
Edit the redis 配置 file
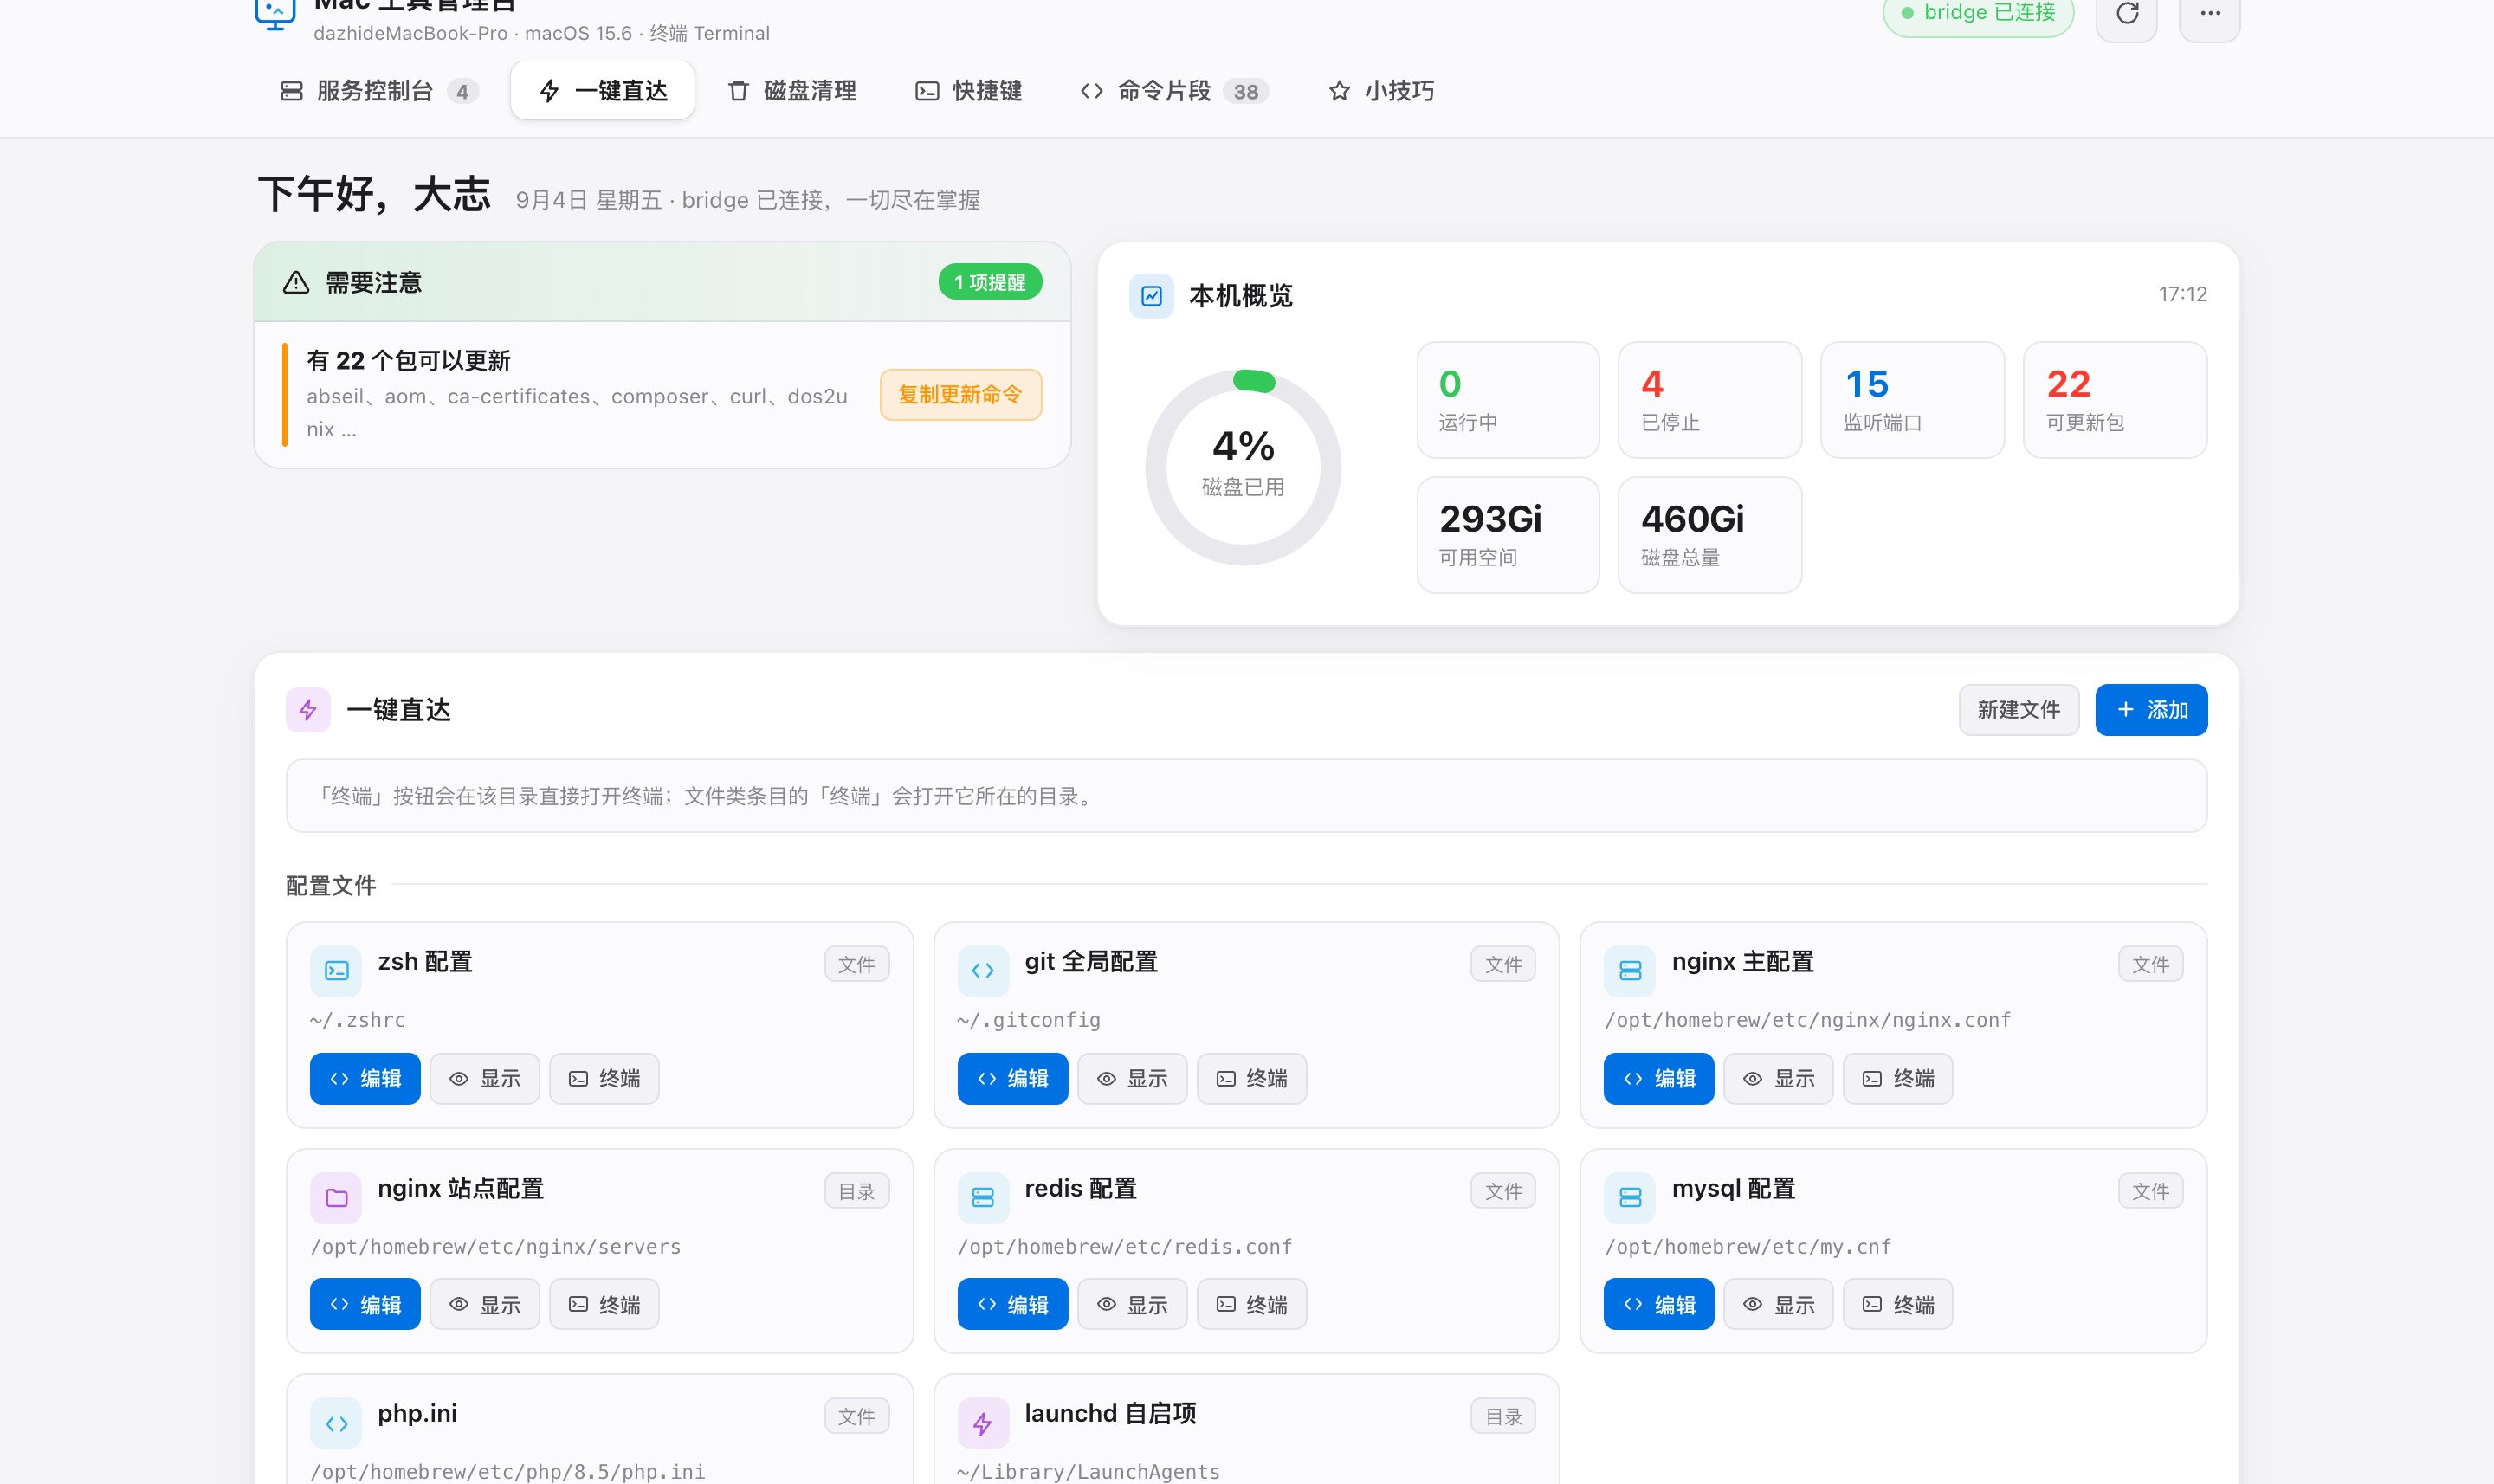point(1013,1305)
